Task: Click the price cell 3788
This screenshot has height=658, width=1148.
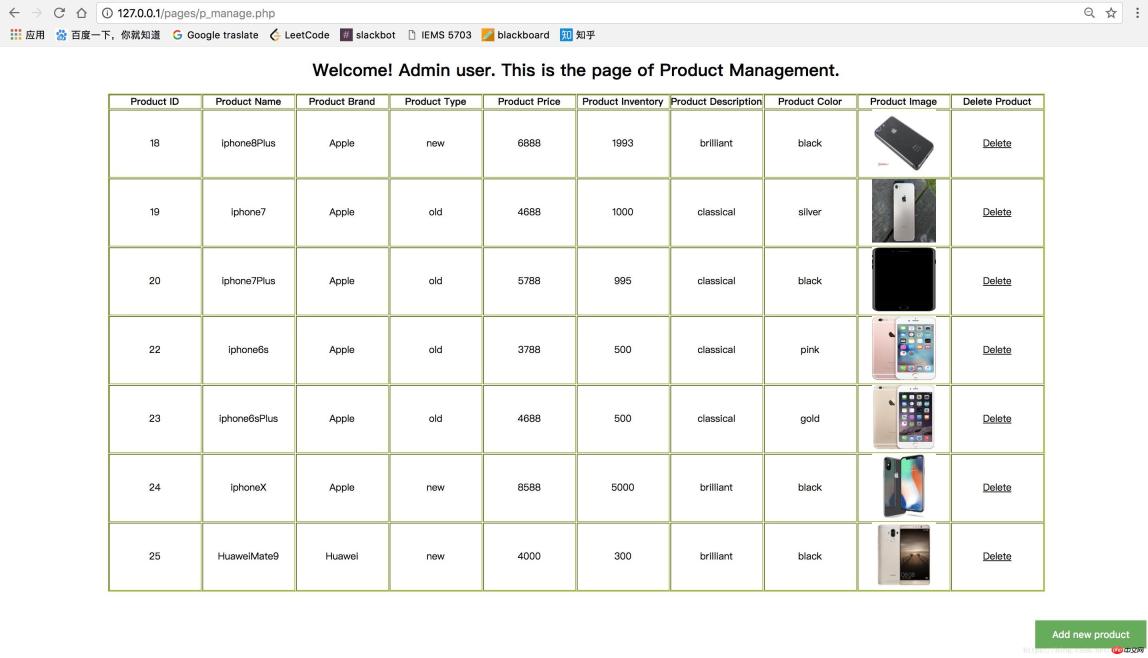Action: (529, 350)
